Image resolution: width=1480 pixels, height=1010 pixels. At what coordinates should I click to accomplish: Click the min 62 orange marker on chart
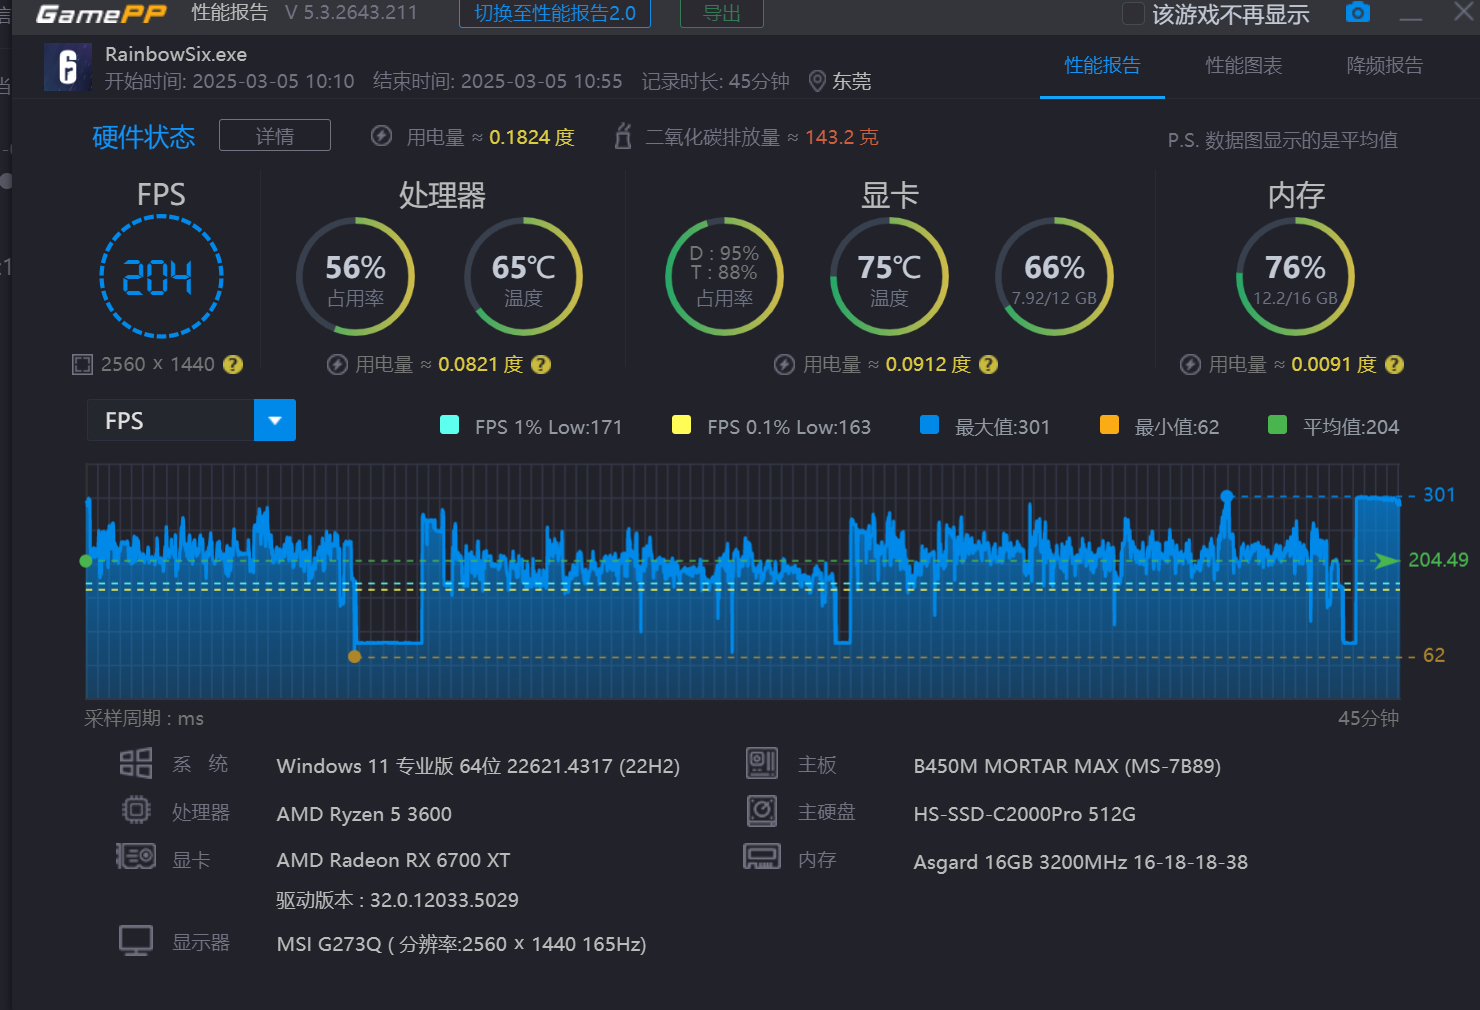click(x=354, y=657)
